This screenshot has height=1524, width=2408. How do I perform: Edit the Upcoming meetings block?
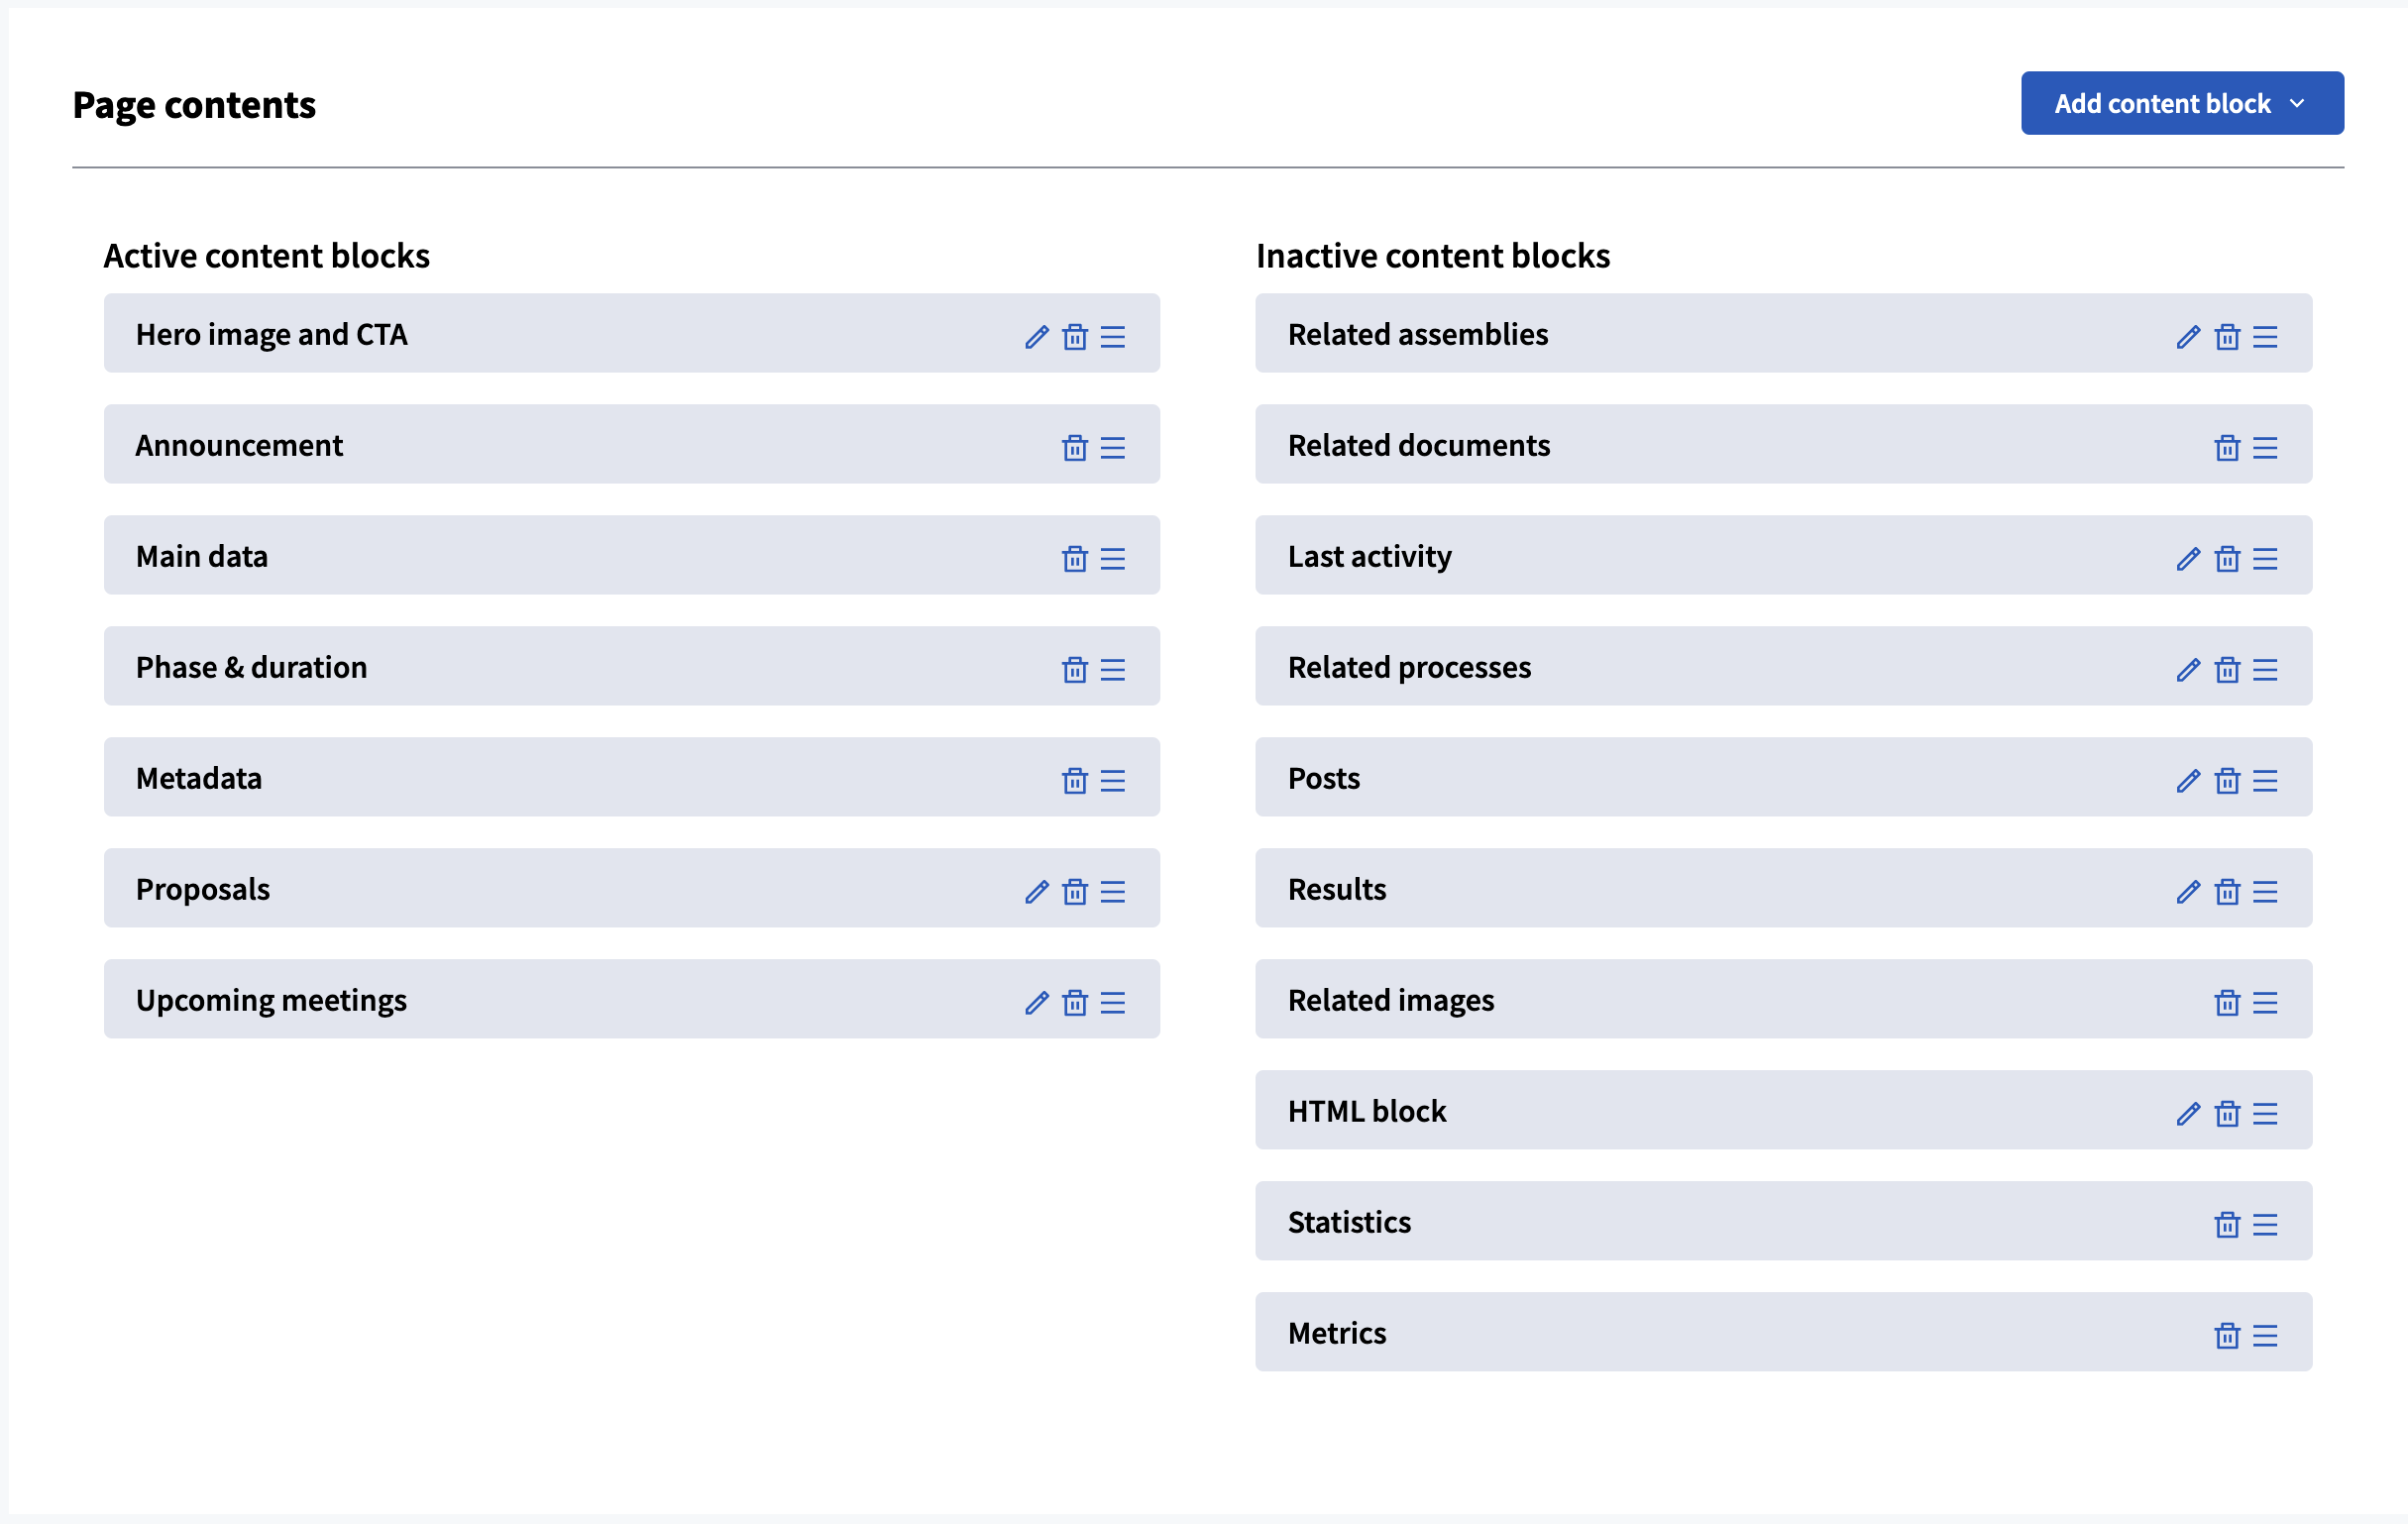1035,1004
